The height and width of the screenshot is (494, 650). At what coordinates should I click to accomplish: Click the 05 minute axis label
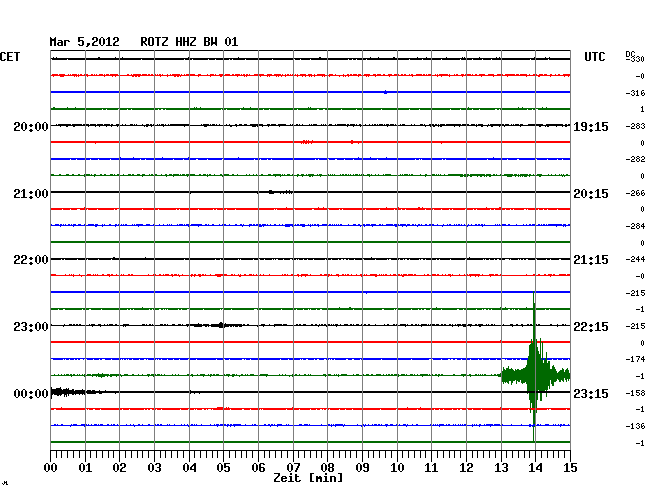point(223,467)
